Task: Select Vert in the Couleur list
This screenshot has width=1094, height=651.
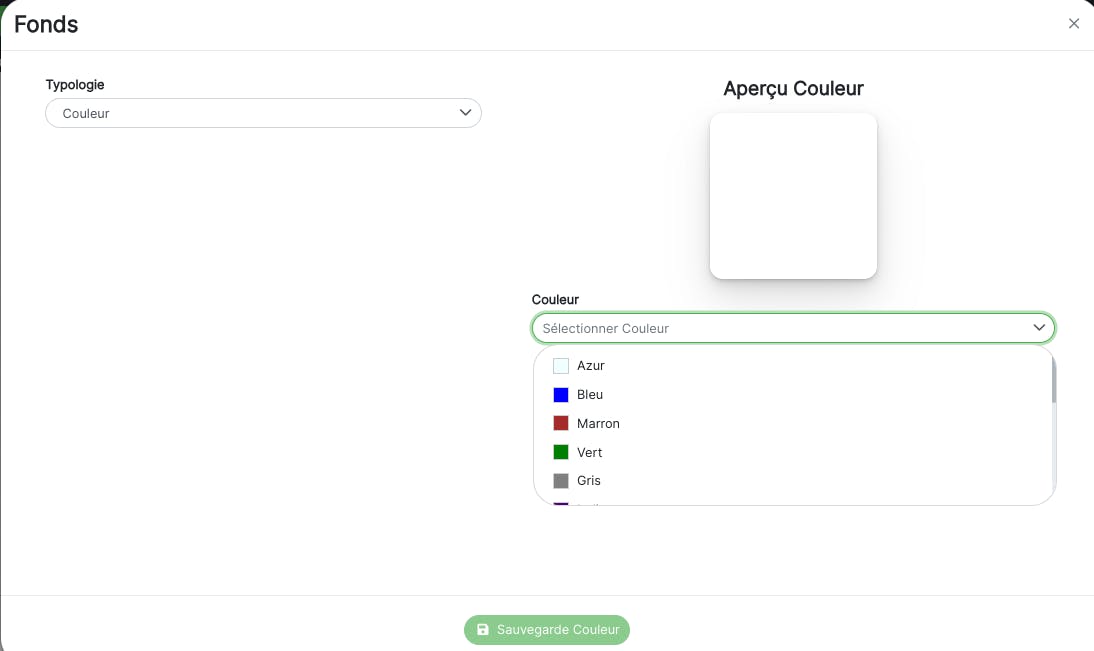Action: (x=589, y=453)
